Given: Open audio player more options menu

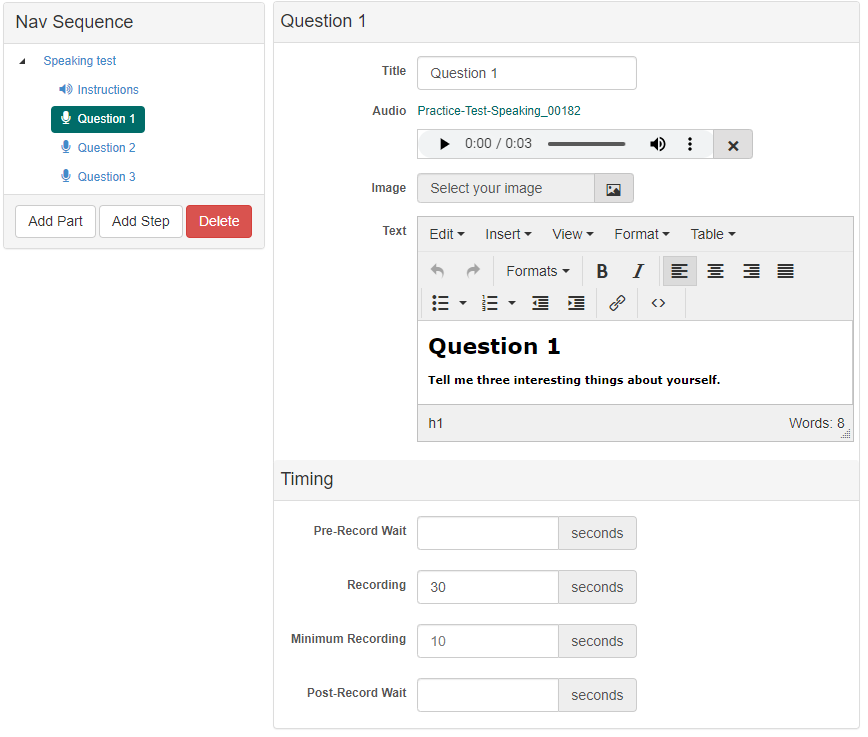Looking at the screenshot, I should point(690,144).
